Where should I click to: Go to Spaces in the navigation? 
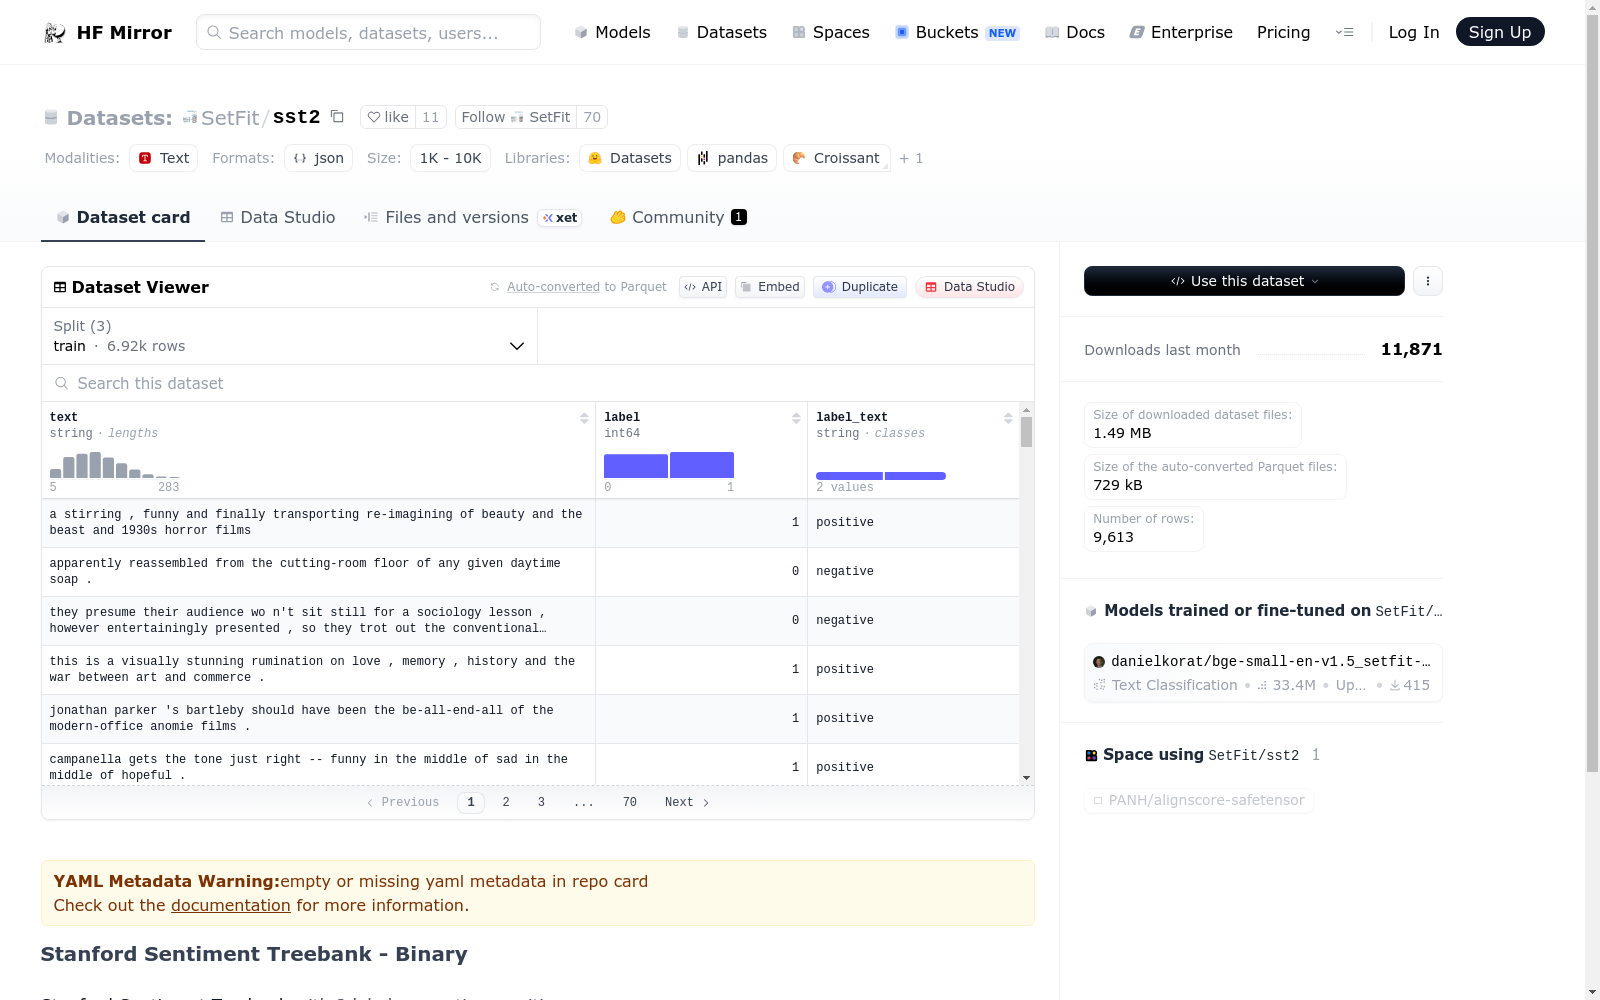pyautogui.click(x=831, y=32)
